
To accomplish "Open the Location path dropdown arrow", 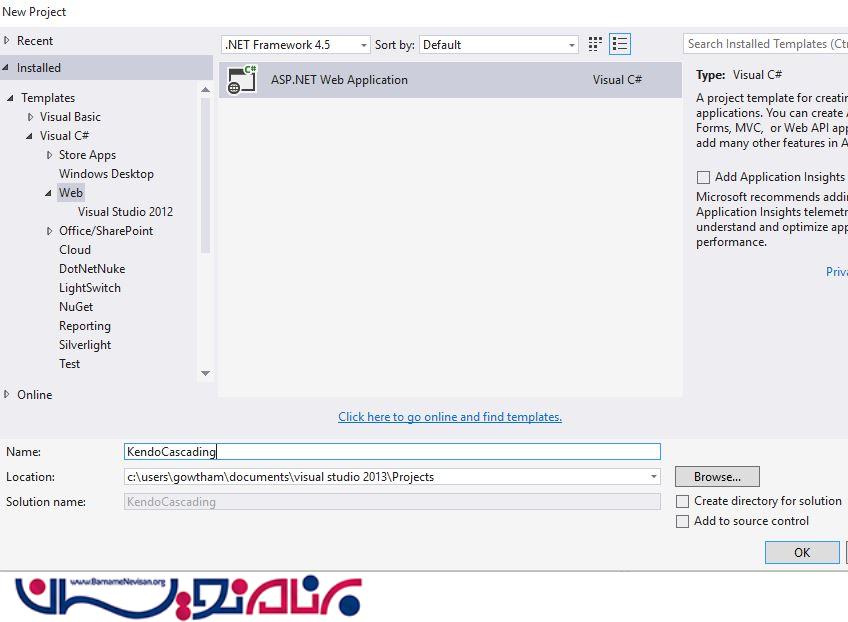I will (x=653, y=477).
